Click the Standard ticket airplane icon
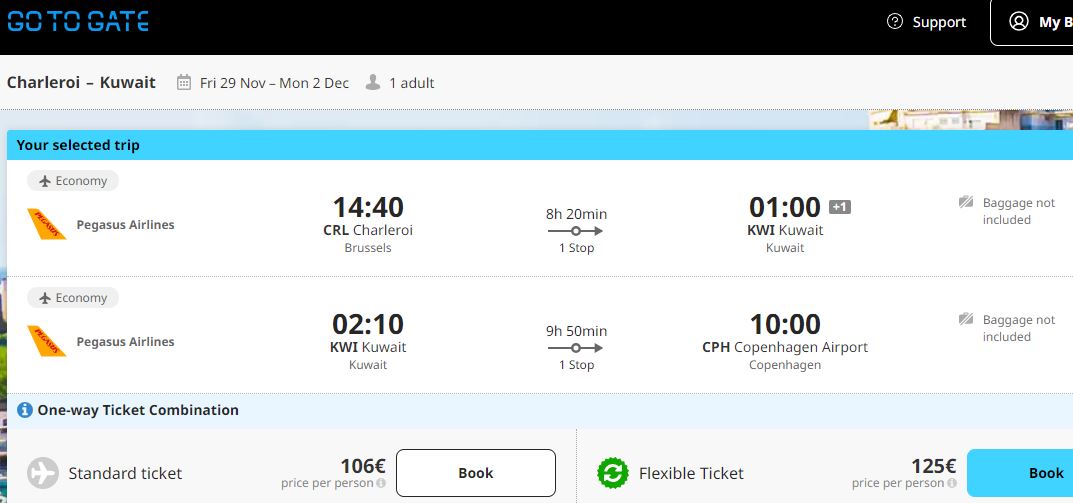This screenshot has width=1073, height=503. click(x=43, y=473)
